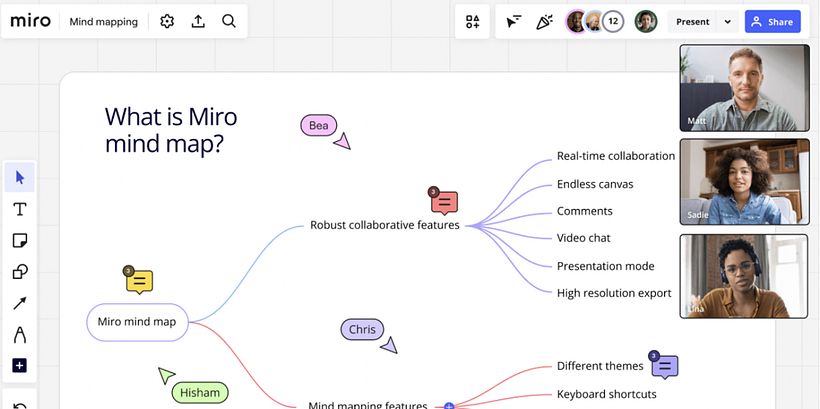Click the What is Miro mind map? heading
The height and width of the screenshot is (409, 820).
tap(171, 130)
